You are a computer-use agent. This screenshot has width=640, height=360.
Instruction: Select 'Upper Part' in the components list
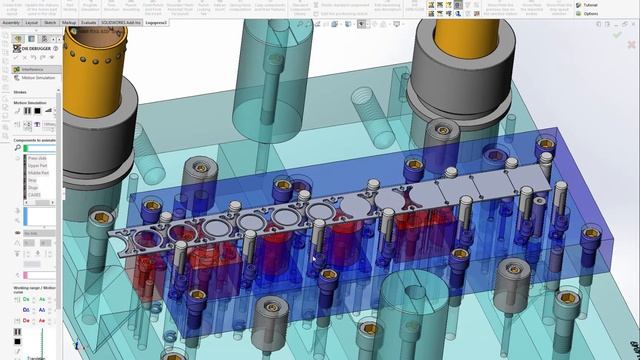coord(38,165)
